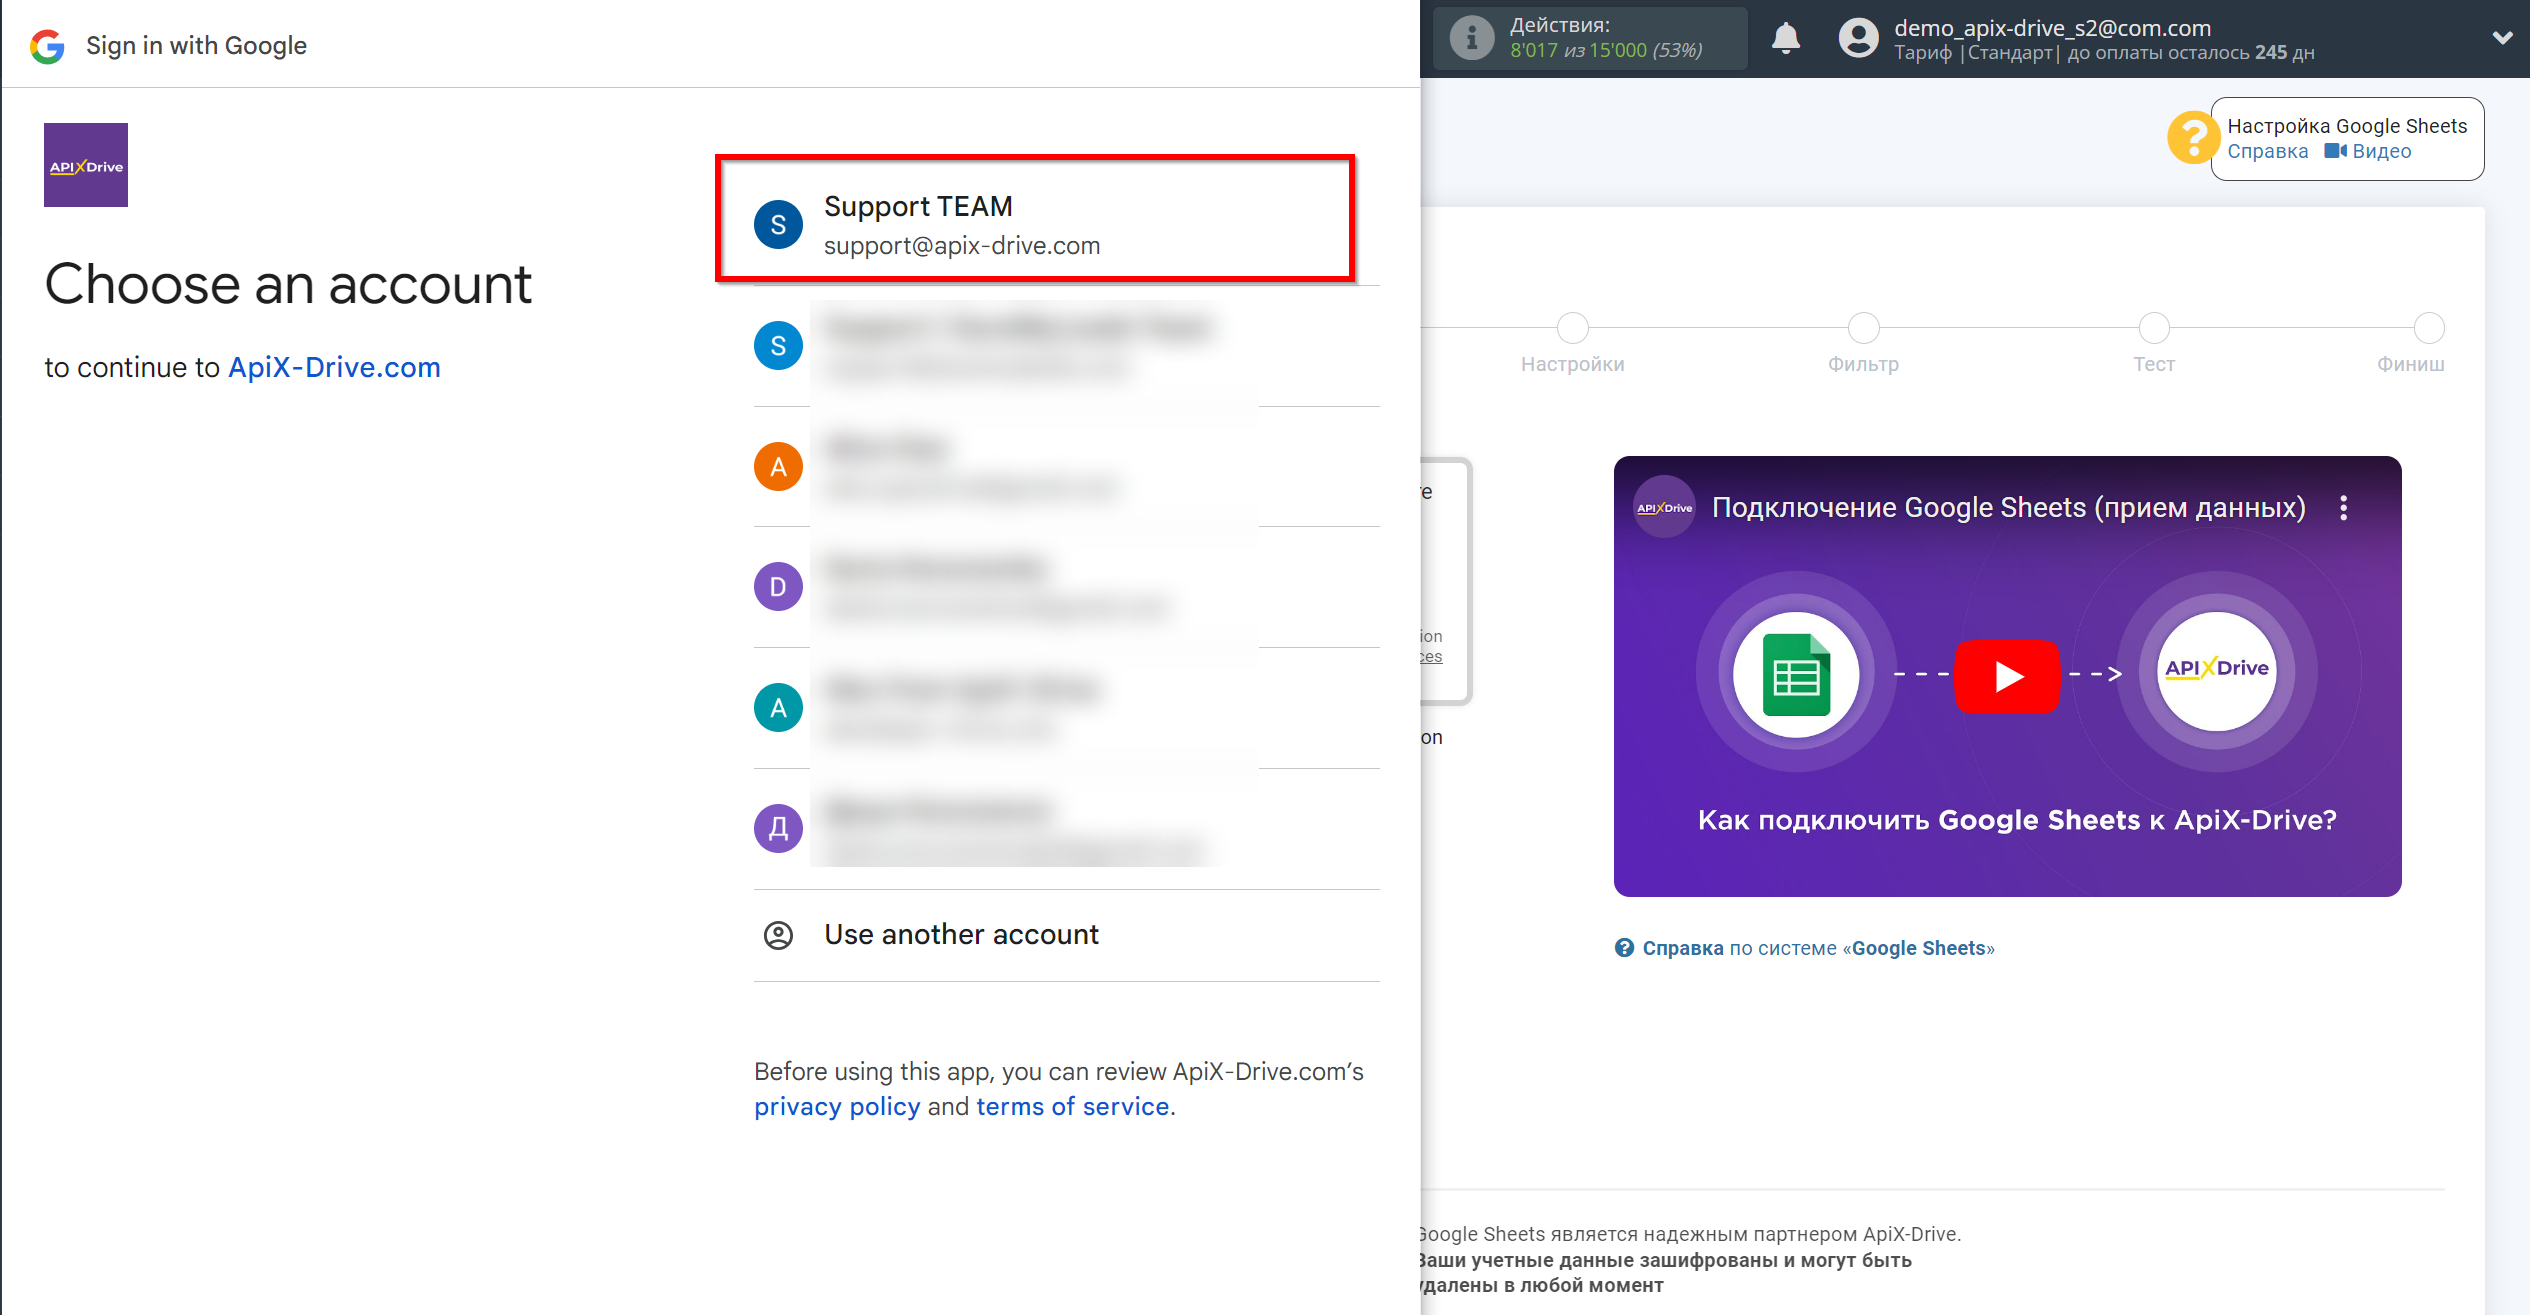Choose the account with purple Д avatar
Screen dimensions: 2530x1315
pyautogui.click(x=1066, y=829)
